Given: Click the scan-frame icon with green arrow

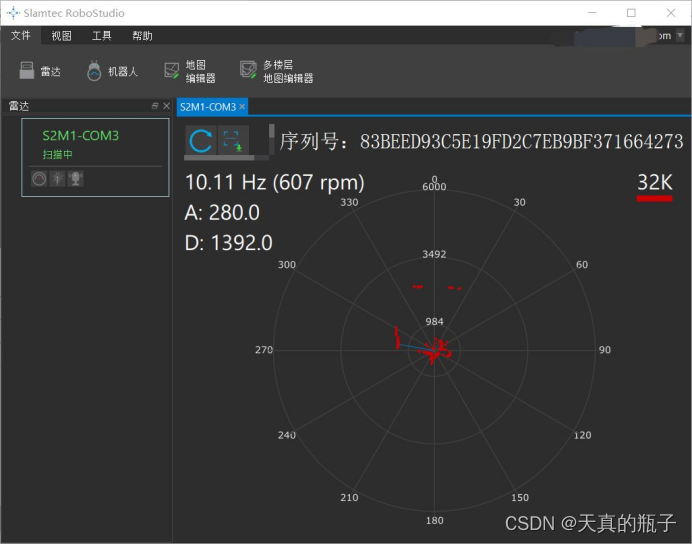Looking at the screenshot, I should pyautogui.click(x=233, y=141).
